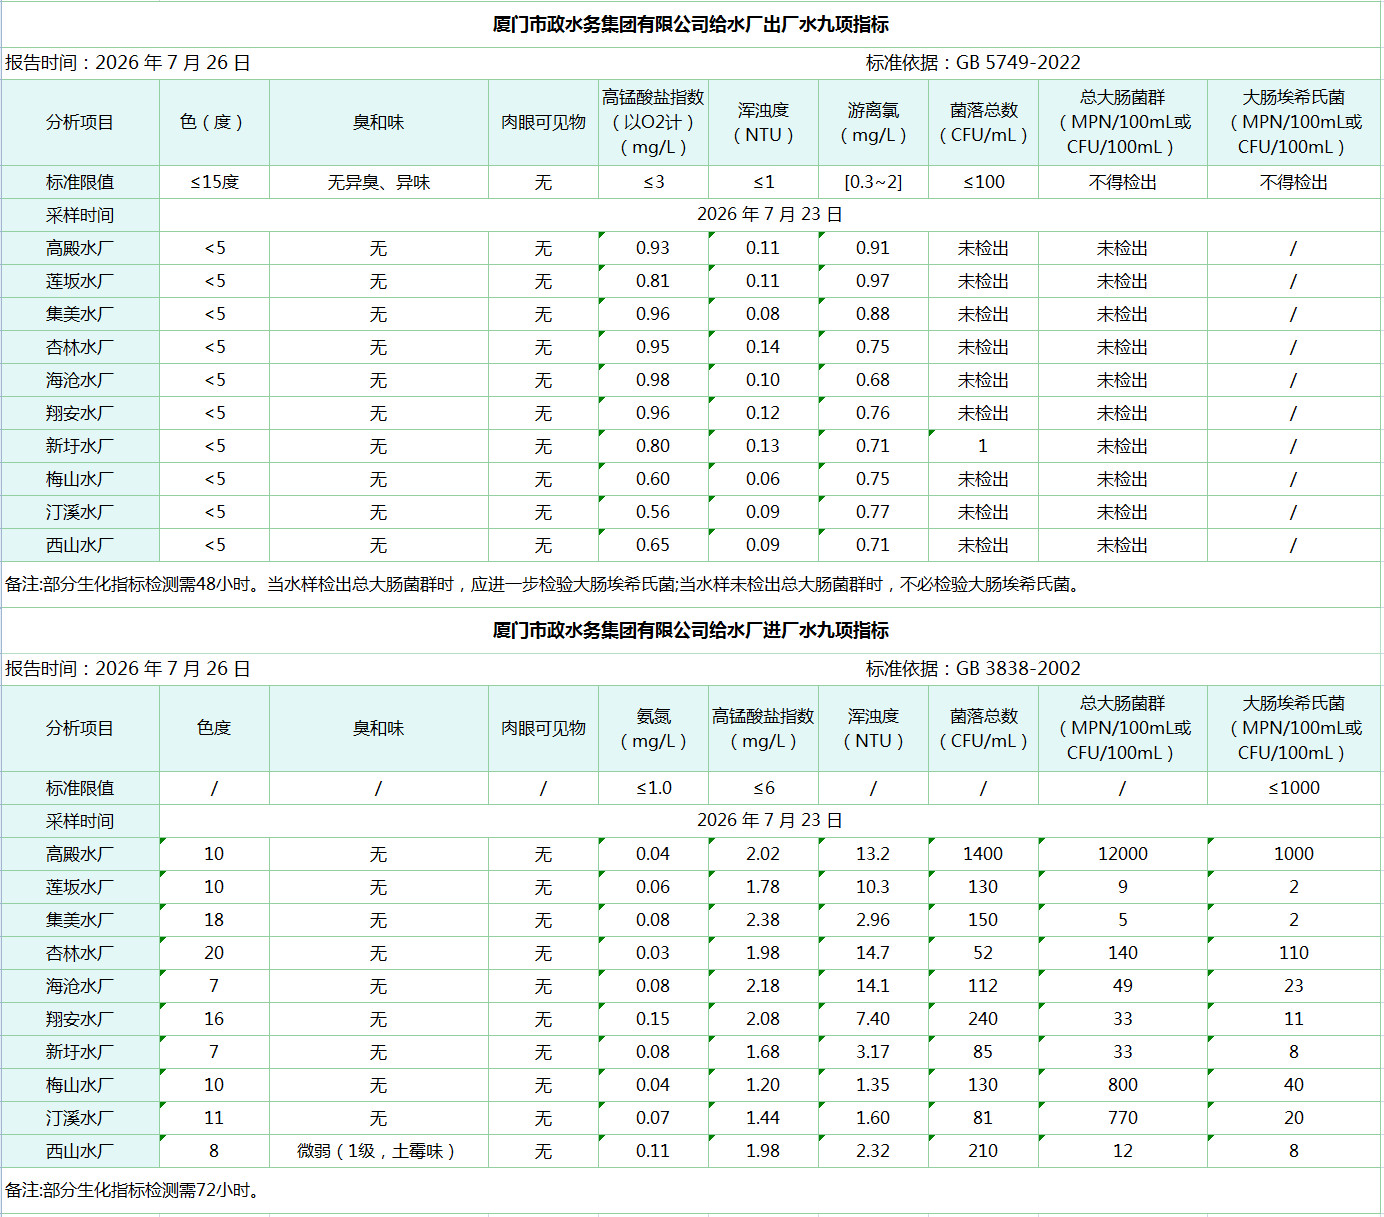This screenshot has width=1384, height=1217.
Task: Click 0.65 value in 西山水厂 出厂水 row
Action: click(653, 545)
